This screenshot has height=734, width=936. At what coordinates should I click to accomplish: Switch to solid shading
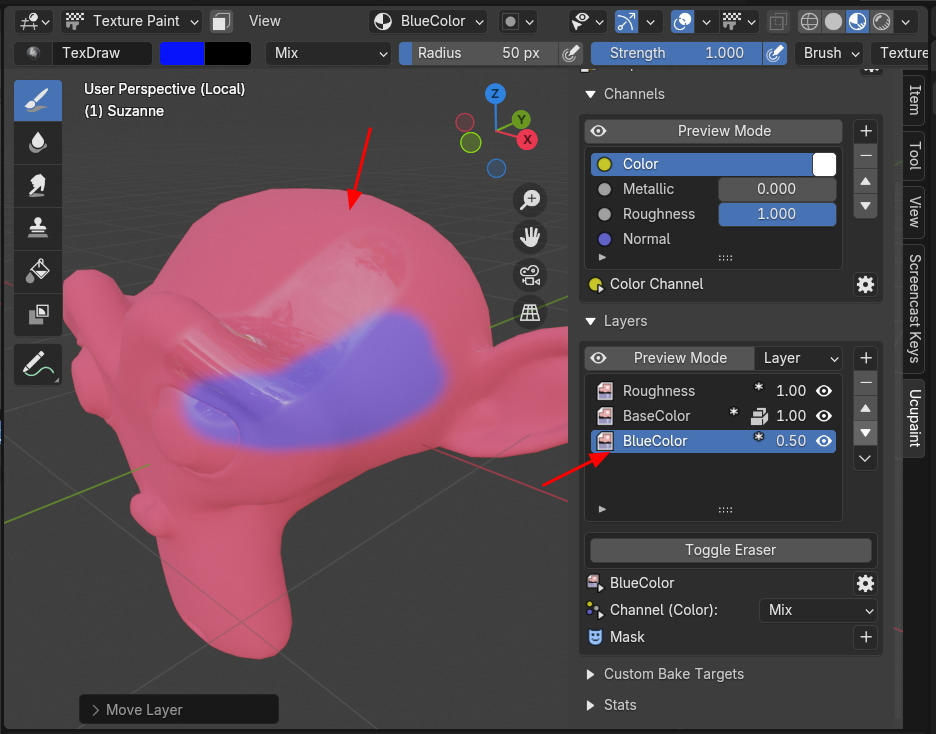pyautogui.click(x=833, y=22)
